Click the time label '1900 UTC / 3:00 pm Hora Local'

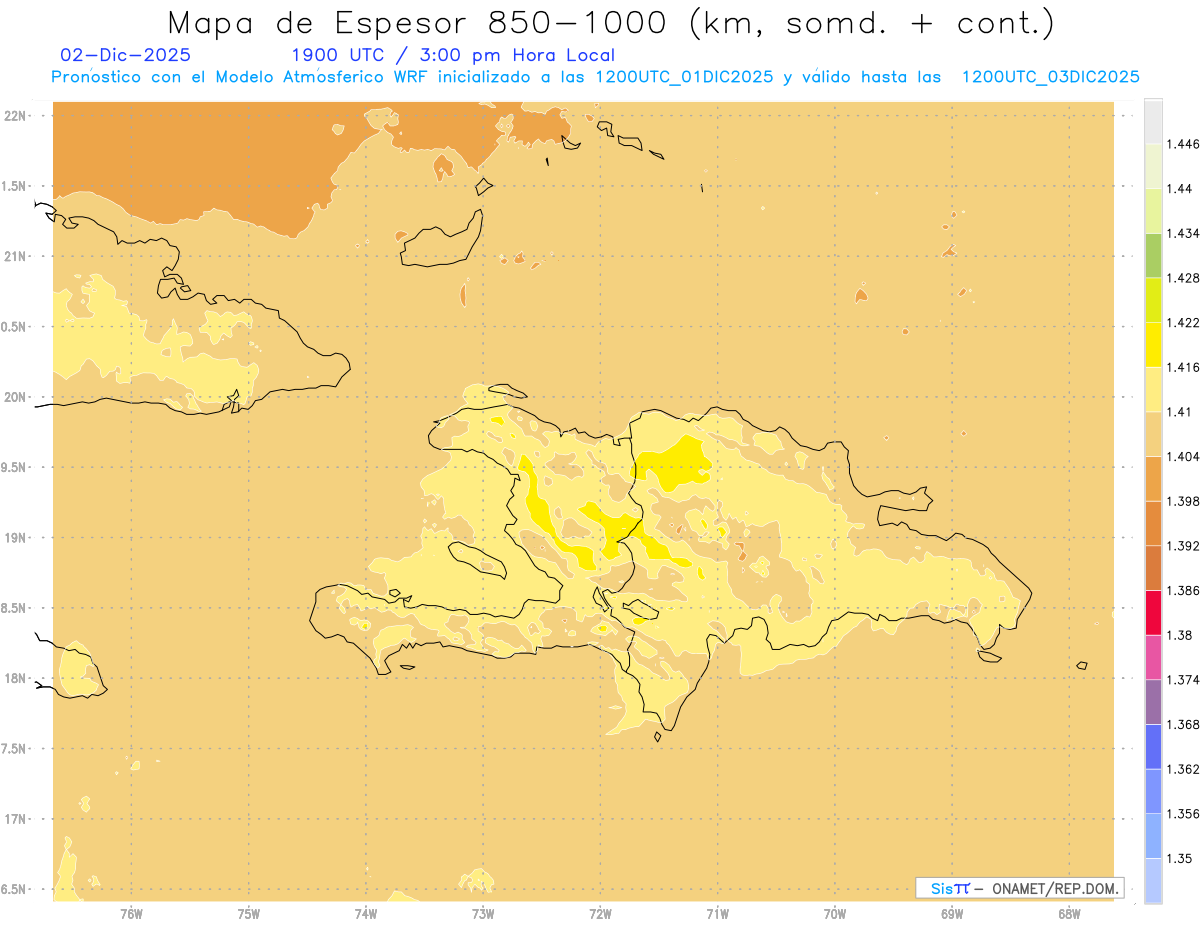(x=453, y=55)
